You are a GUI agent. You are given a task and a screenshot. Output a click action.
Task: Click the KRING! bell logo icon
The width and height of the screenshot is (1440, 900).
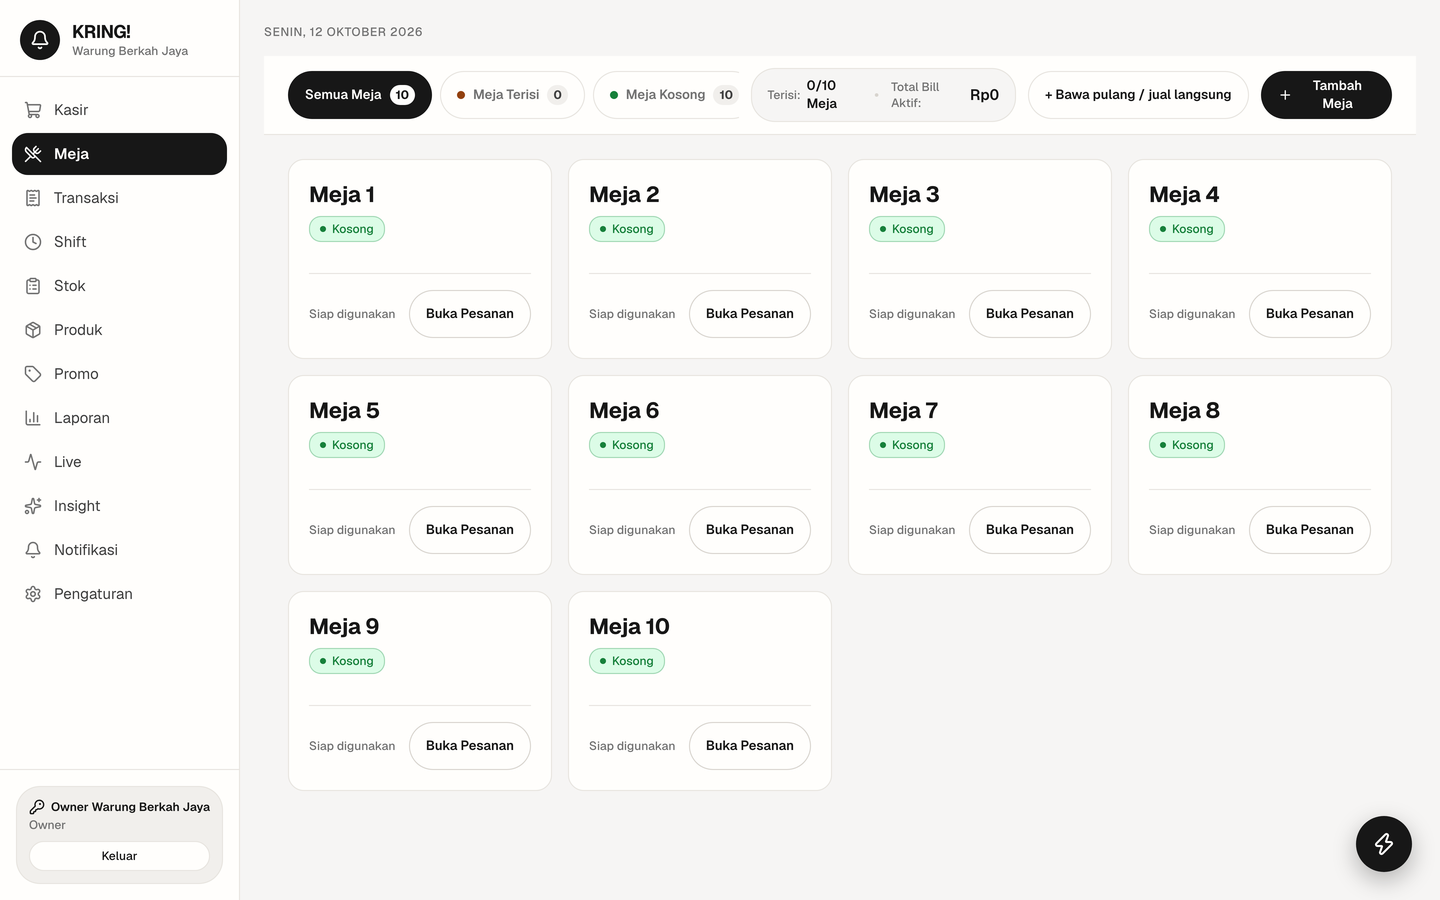pyautogui.click(x=40, y=40)
